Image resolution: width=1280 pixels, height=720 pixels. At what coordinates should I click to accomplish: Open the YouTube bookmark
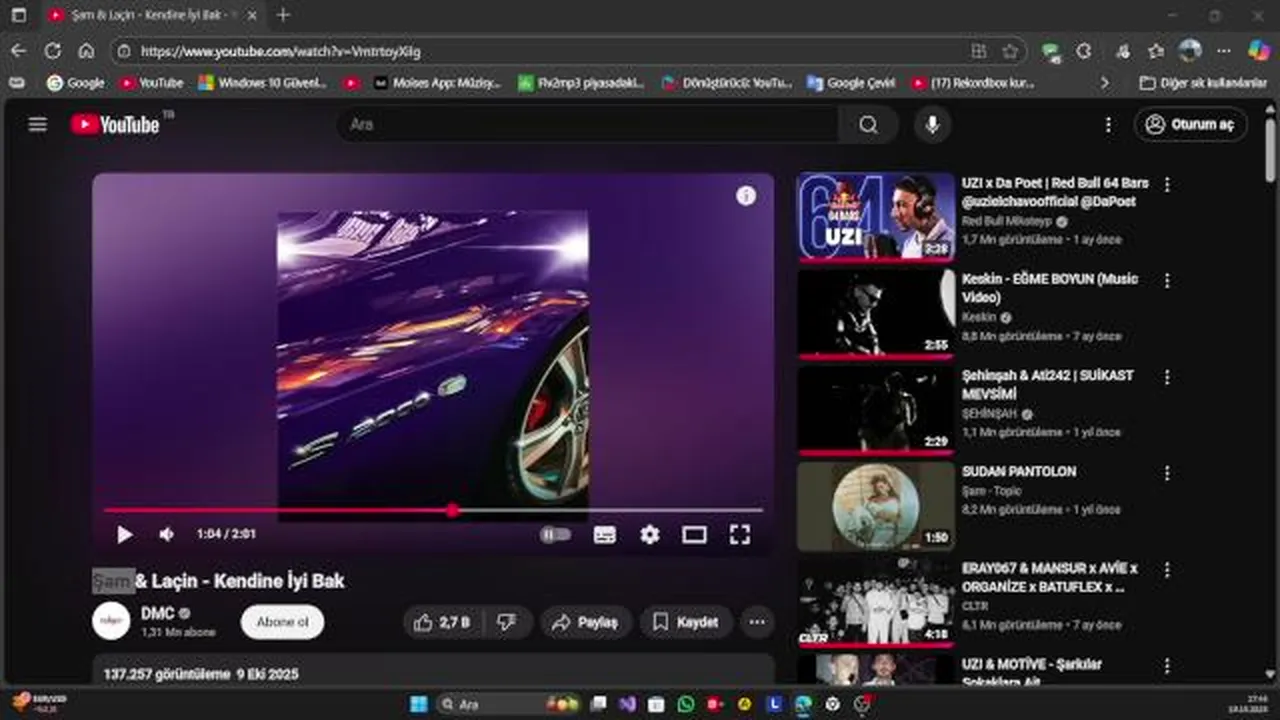(152, 83)
